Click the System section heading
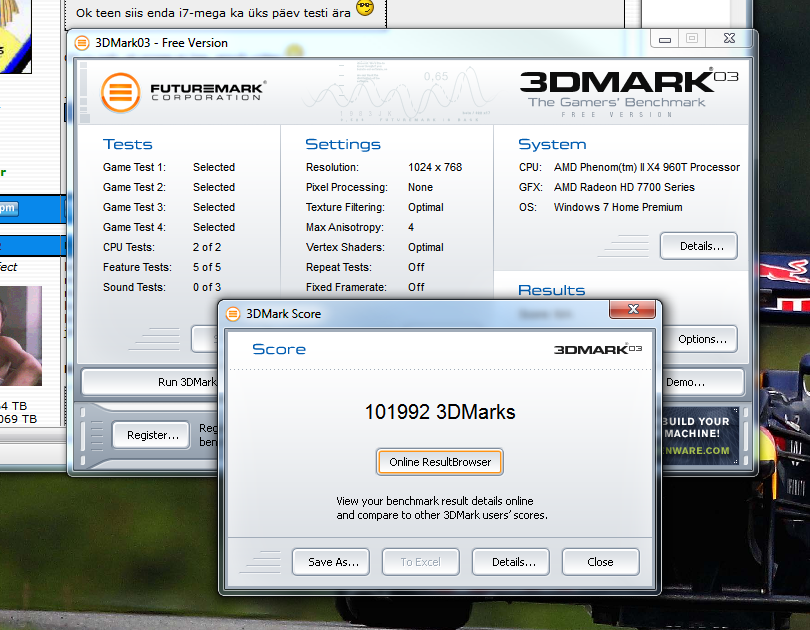The image size is (810, 630). [x=552, y=144]
